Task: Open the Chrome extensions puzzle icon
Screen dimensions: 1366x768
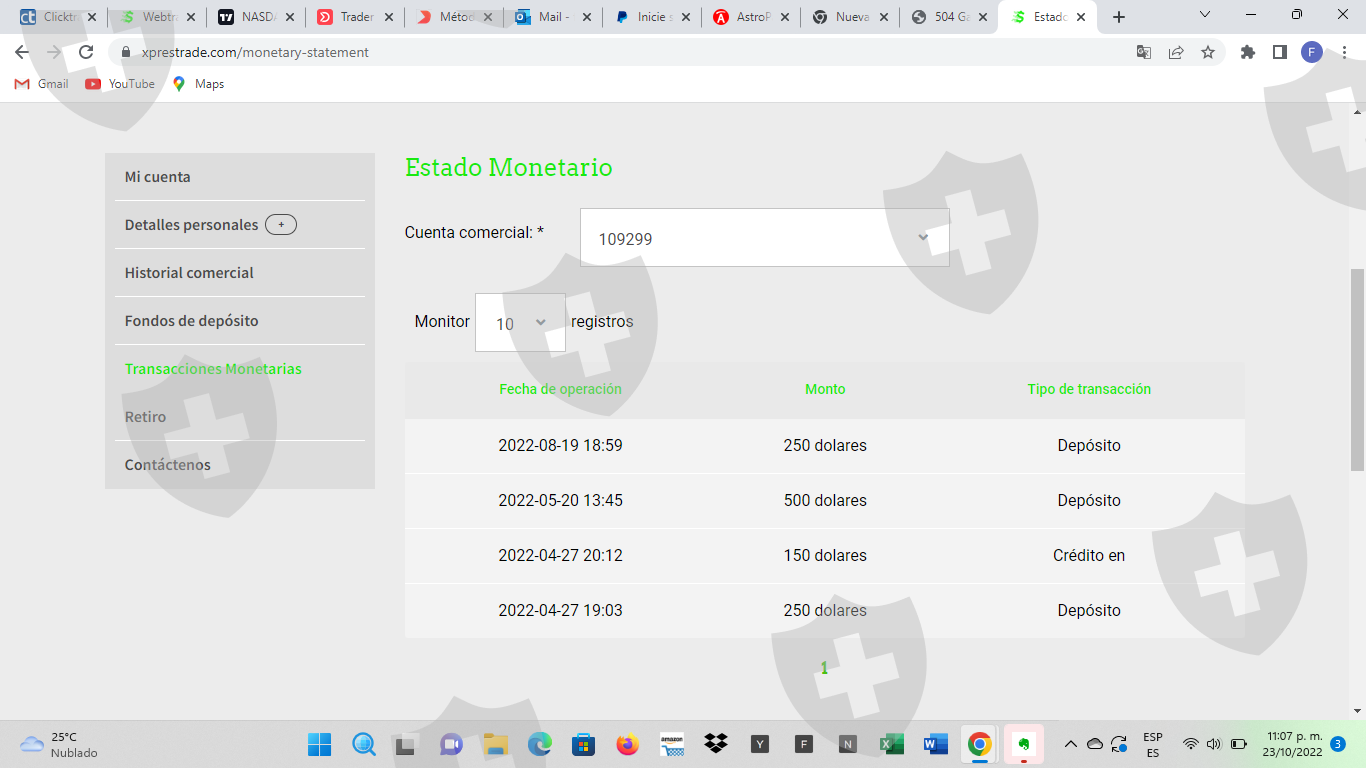Action: click(x=1248, y=52)
